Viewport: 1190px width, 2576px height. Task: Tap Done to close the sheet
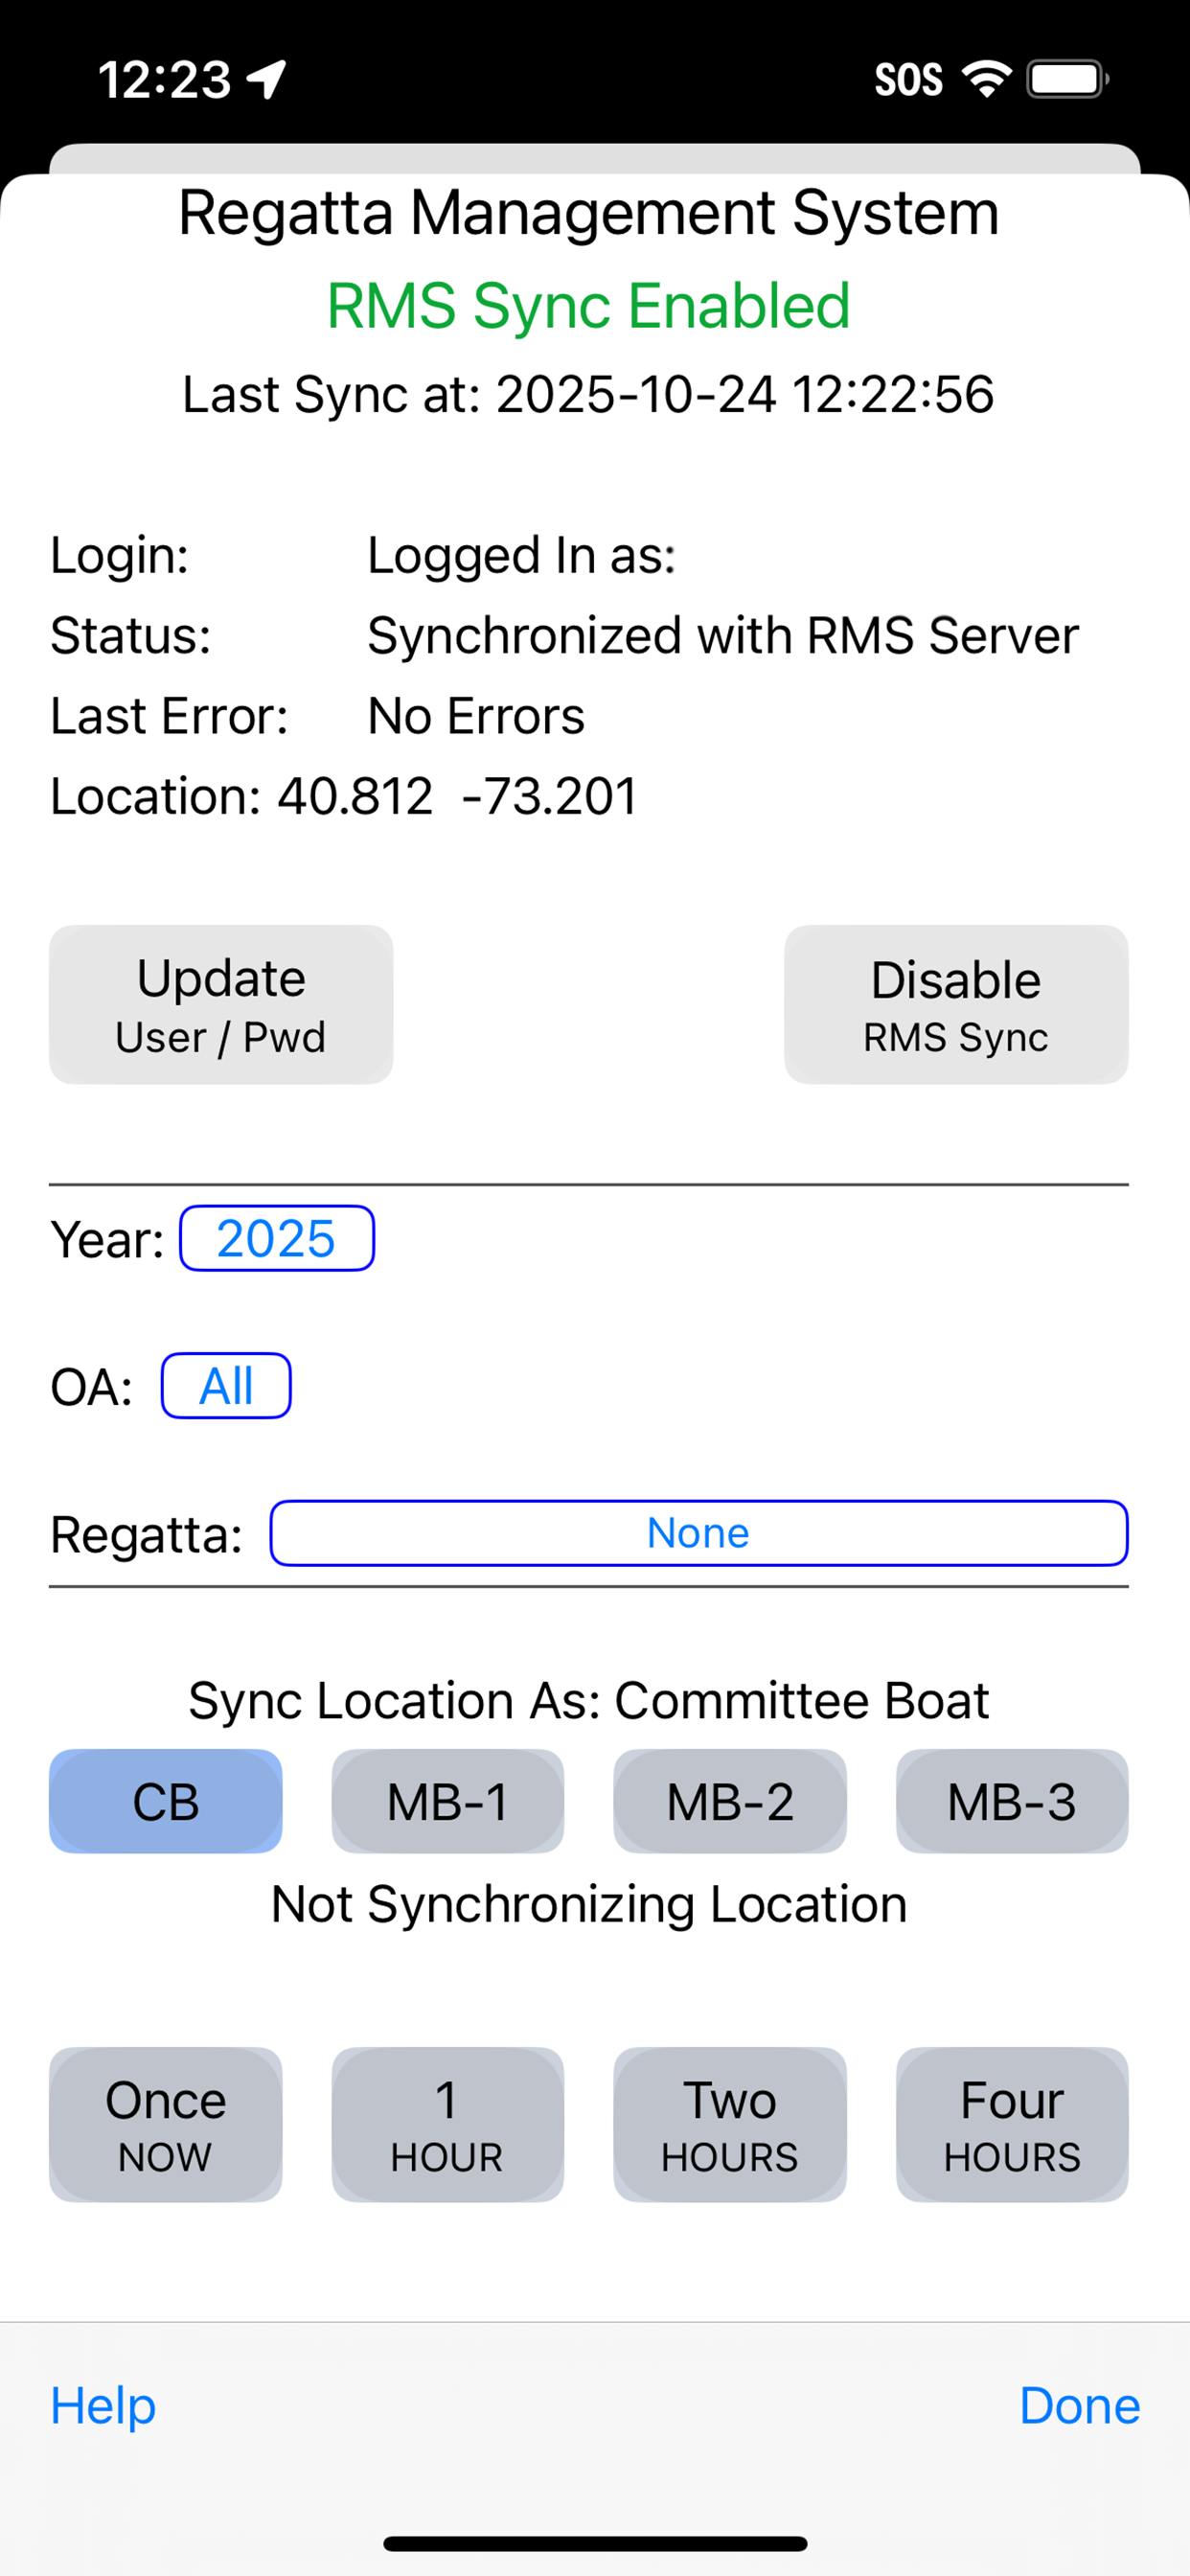pos(1079,2405)
